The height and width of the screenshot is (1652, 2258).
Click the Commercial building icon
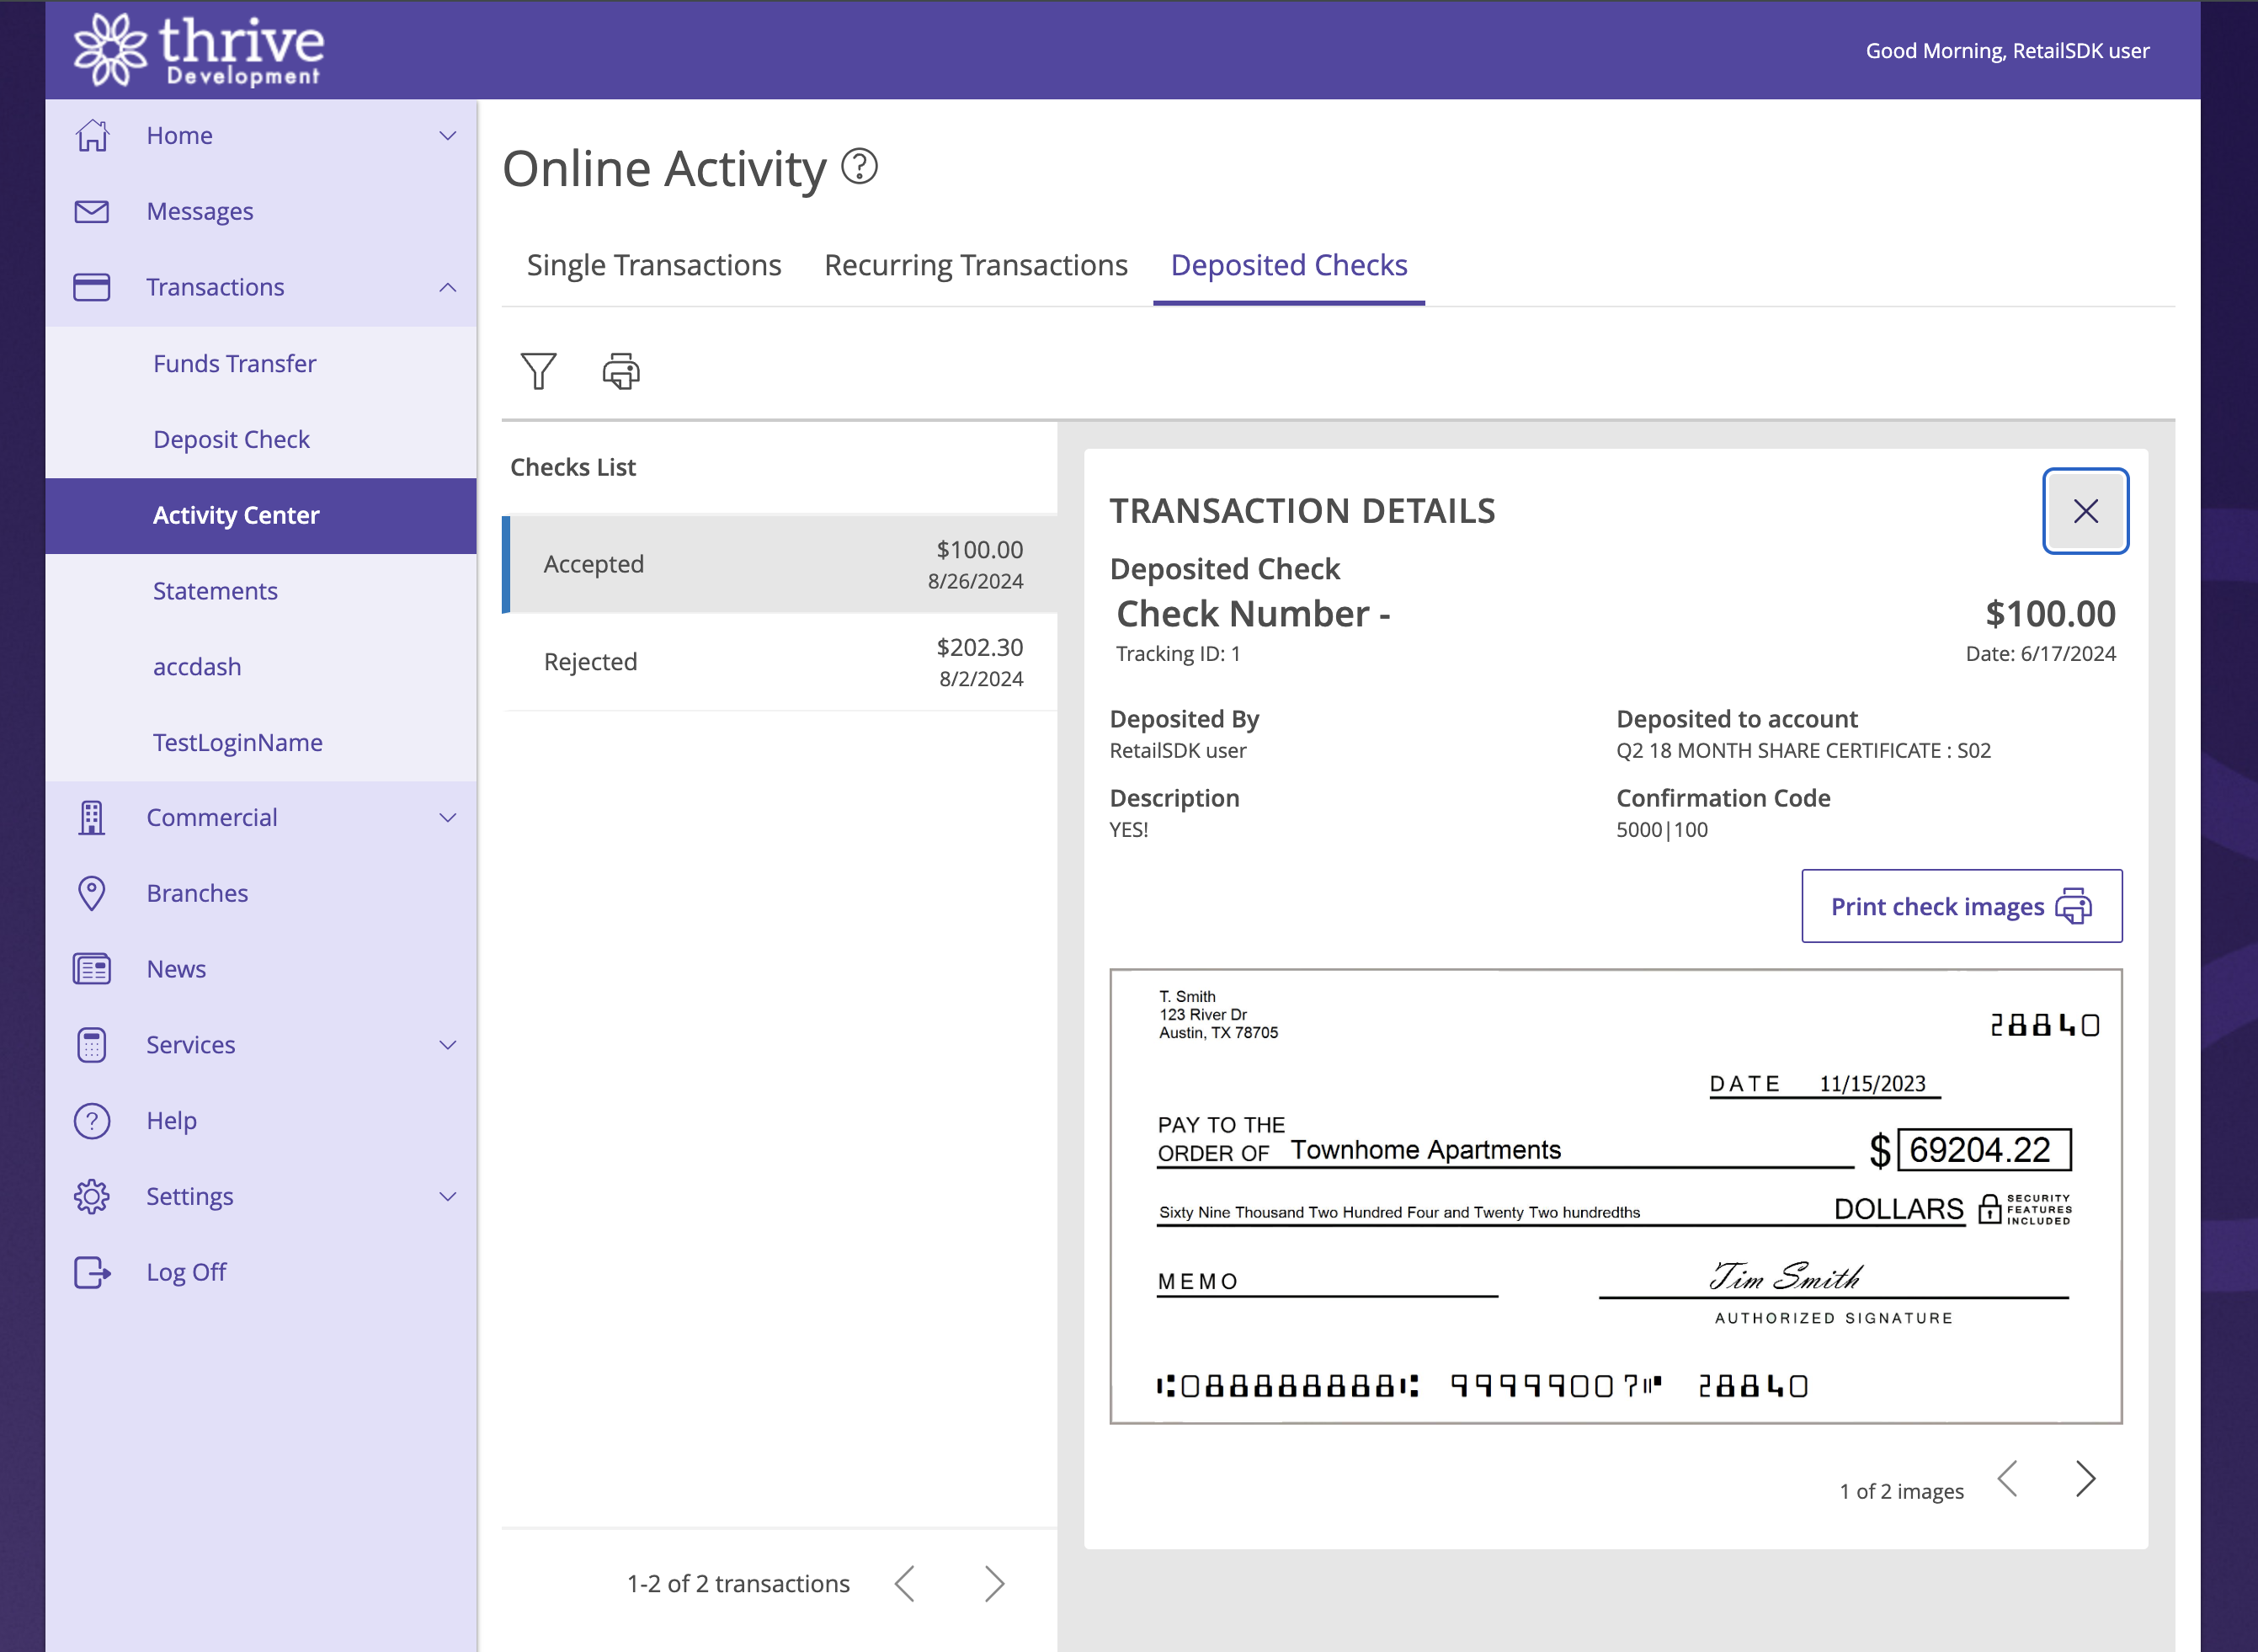click(92, 817)
